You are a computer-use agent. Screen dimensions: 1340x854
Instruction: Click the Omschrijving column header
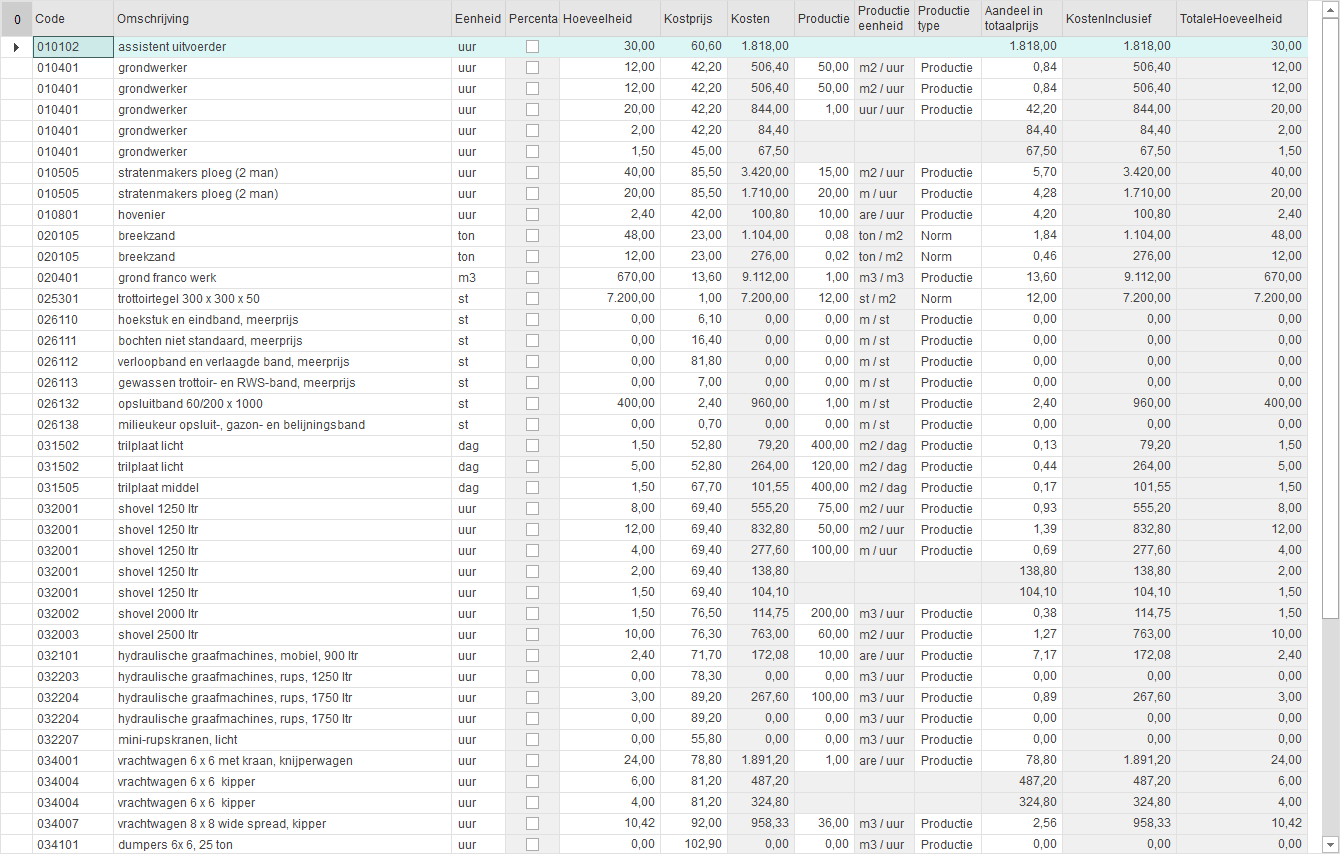pos(282,19)
